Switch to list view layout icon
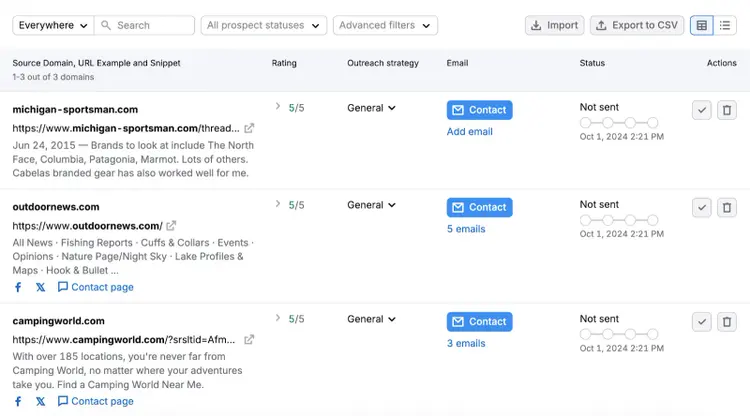 (x=725, y=25)
